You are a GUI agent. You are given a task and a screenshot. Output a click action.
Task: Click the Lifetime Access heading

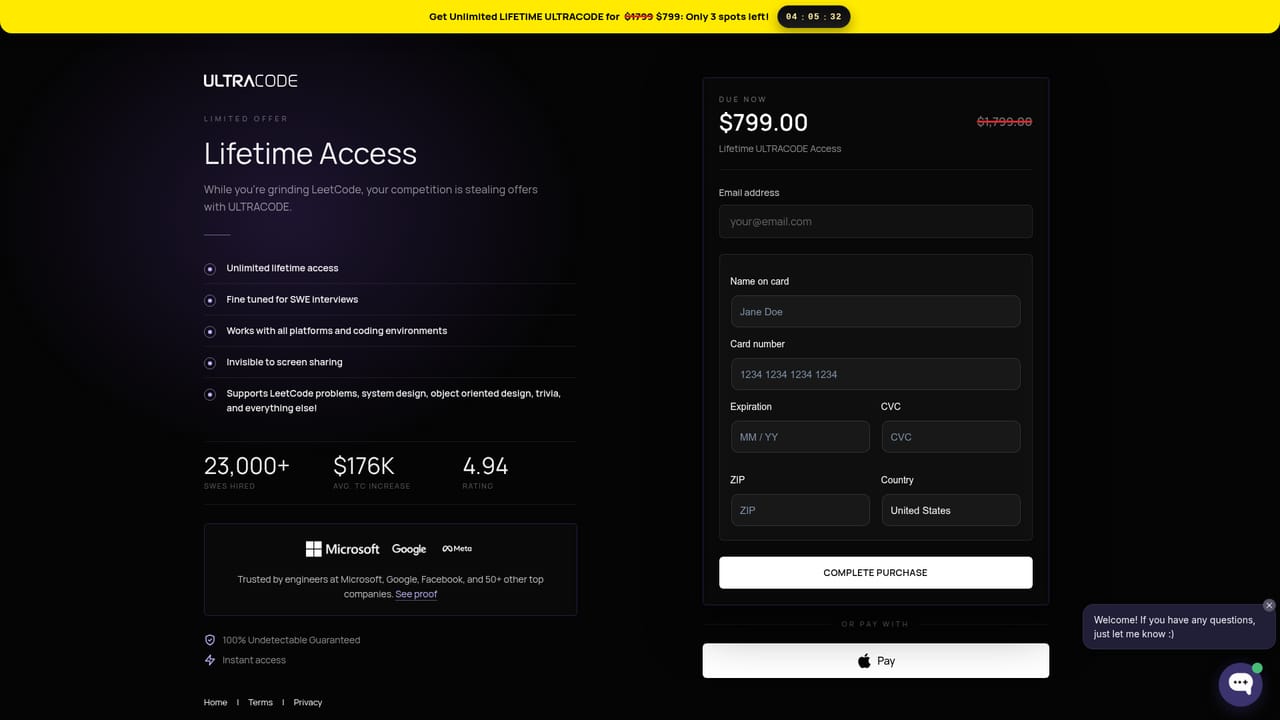(x=310, y=154)
